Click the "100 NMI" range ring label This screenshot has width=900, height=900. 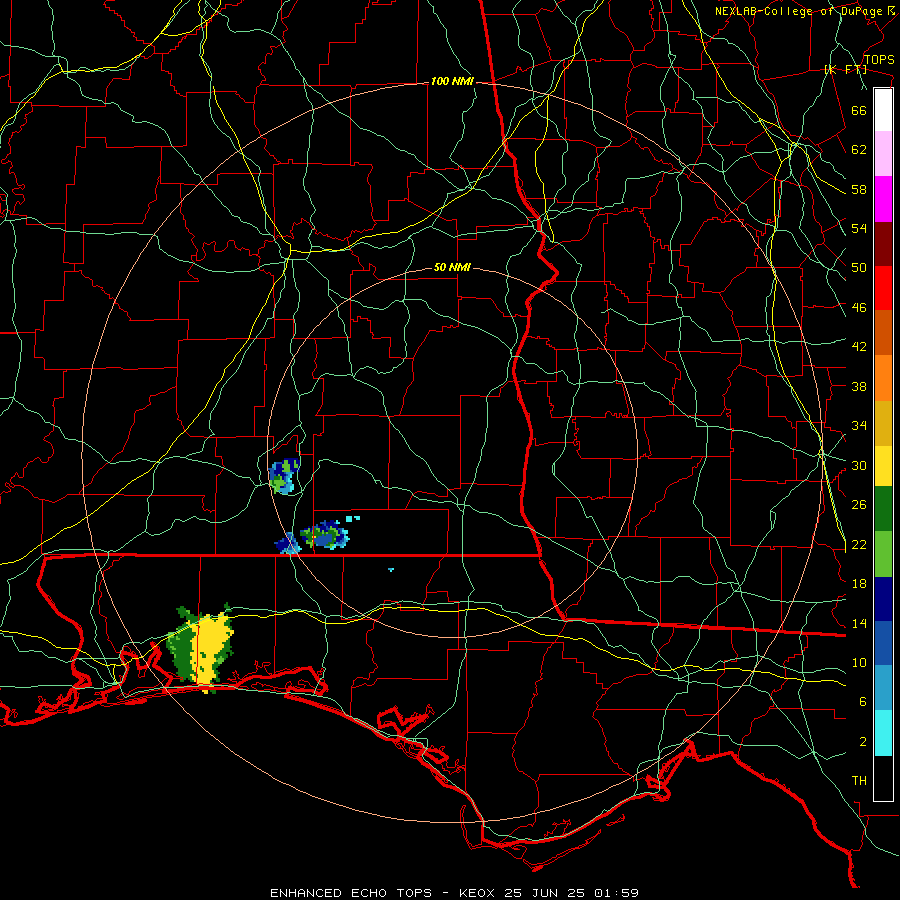pyautogui.click(x=452, y=82)
